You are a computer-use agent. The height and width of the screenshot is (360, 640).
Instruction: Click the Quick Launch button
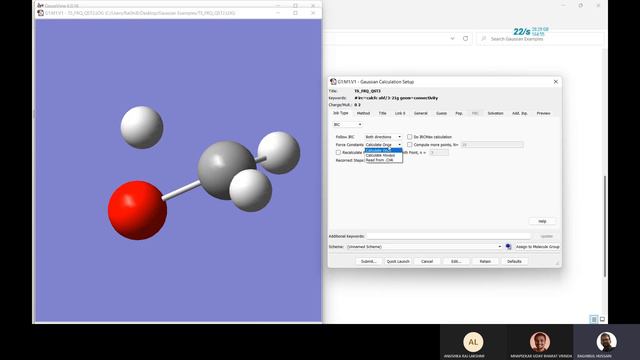click(398, 261)
